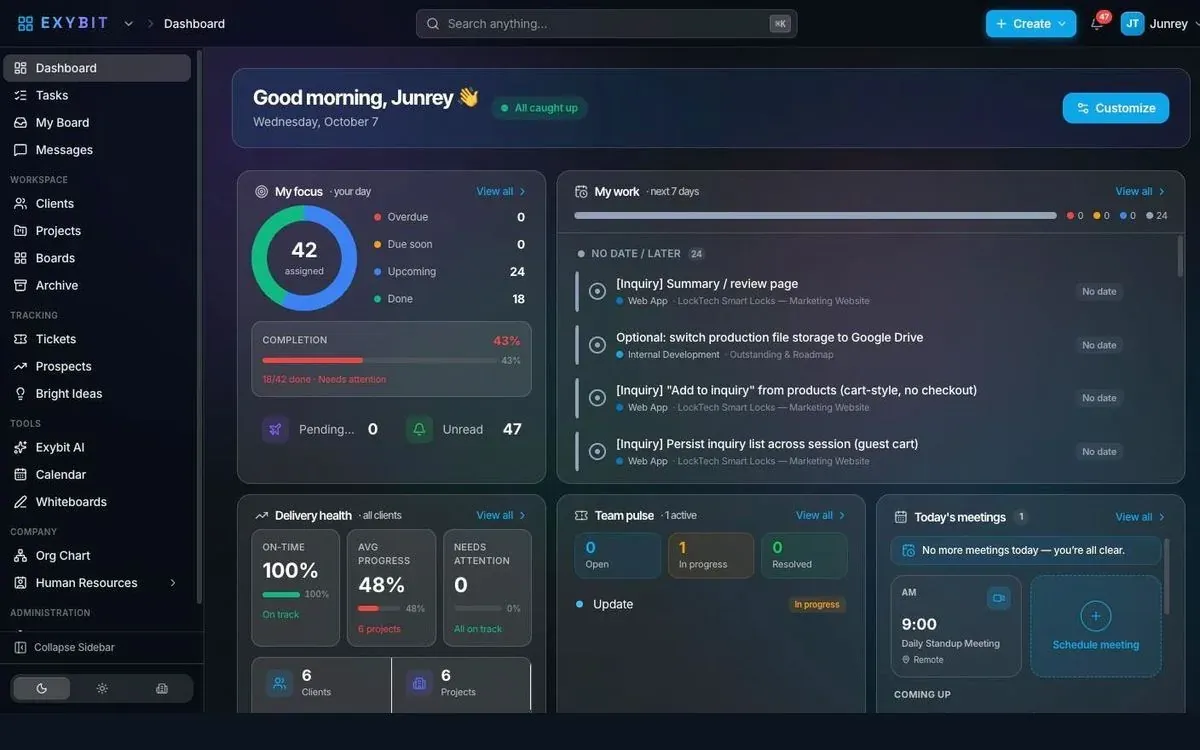1200x750 pixels.
Task: Click the Unread bell icon in My focus
Action: pos(419,429)
